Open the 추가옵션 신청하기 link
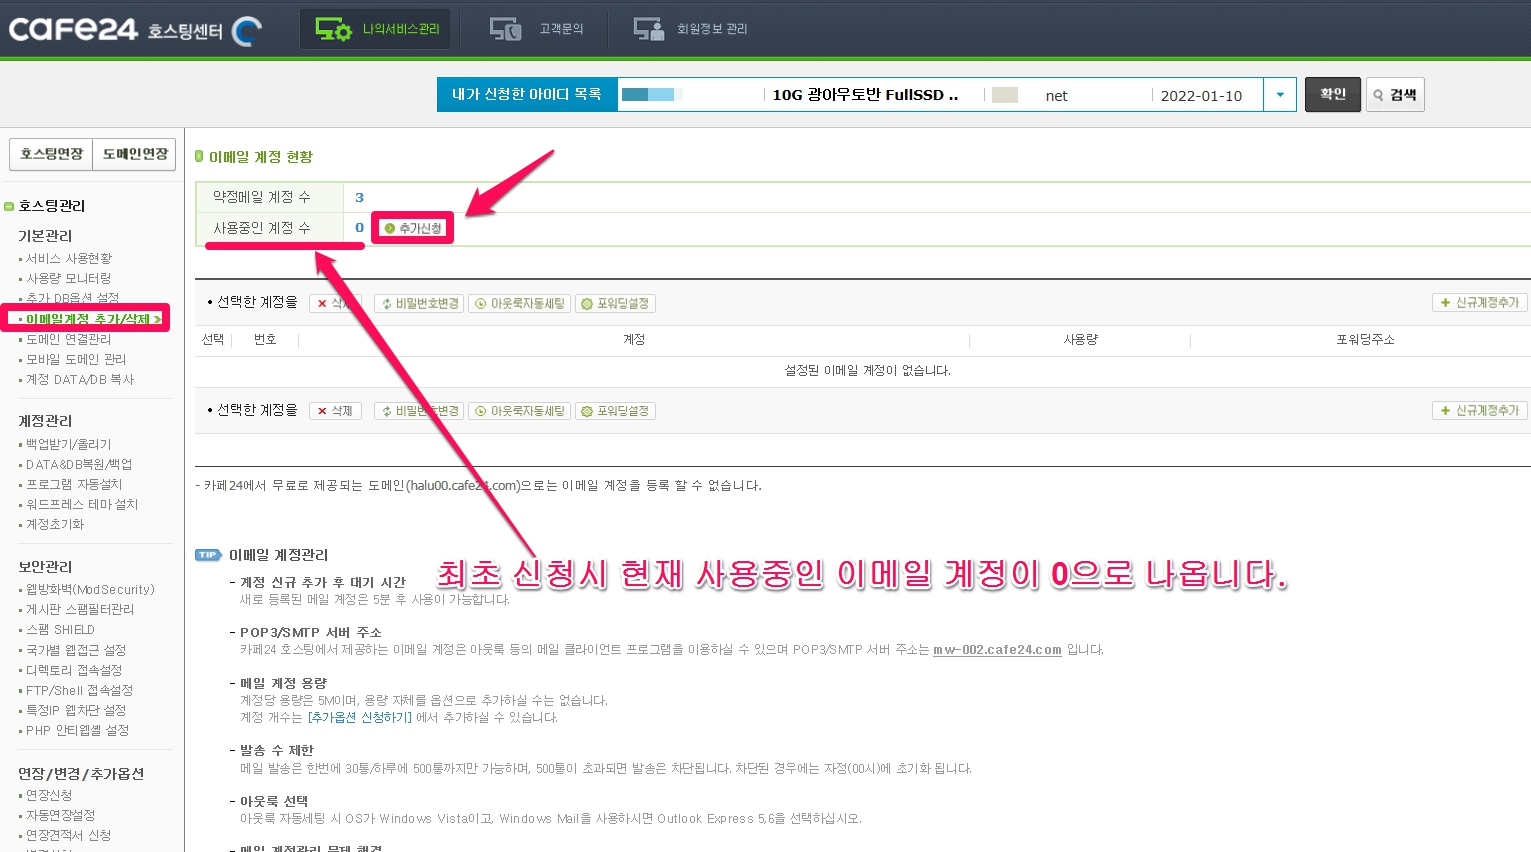1531x852 pixels. [359, 718]
